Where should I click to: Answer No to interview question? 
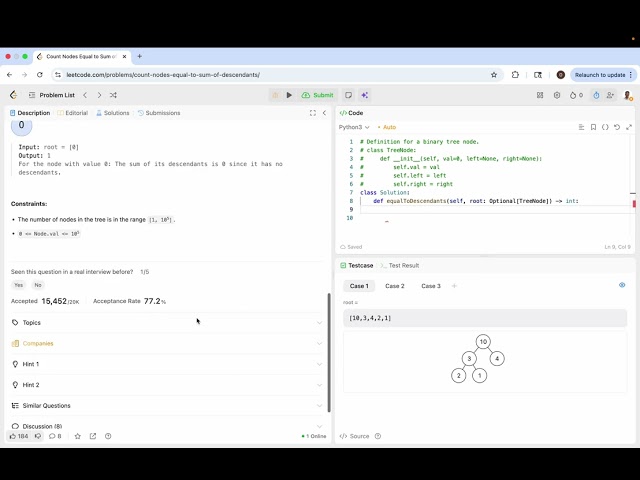(38, 285)
